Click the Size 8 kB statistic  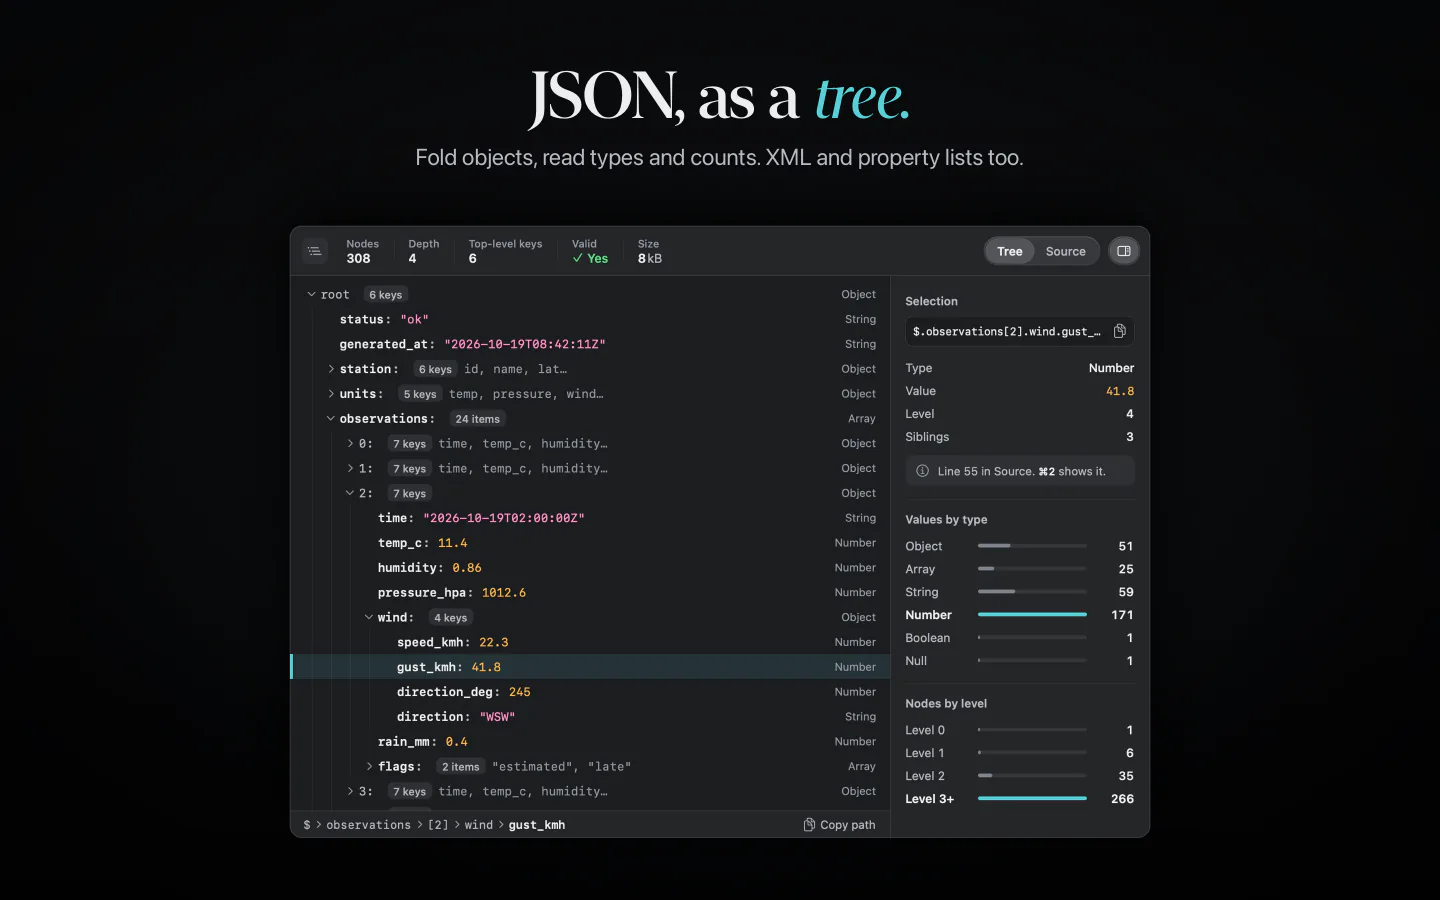650,251
